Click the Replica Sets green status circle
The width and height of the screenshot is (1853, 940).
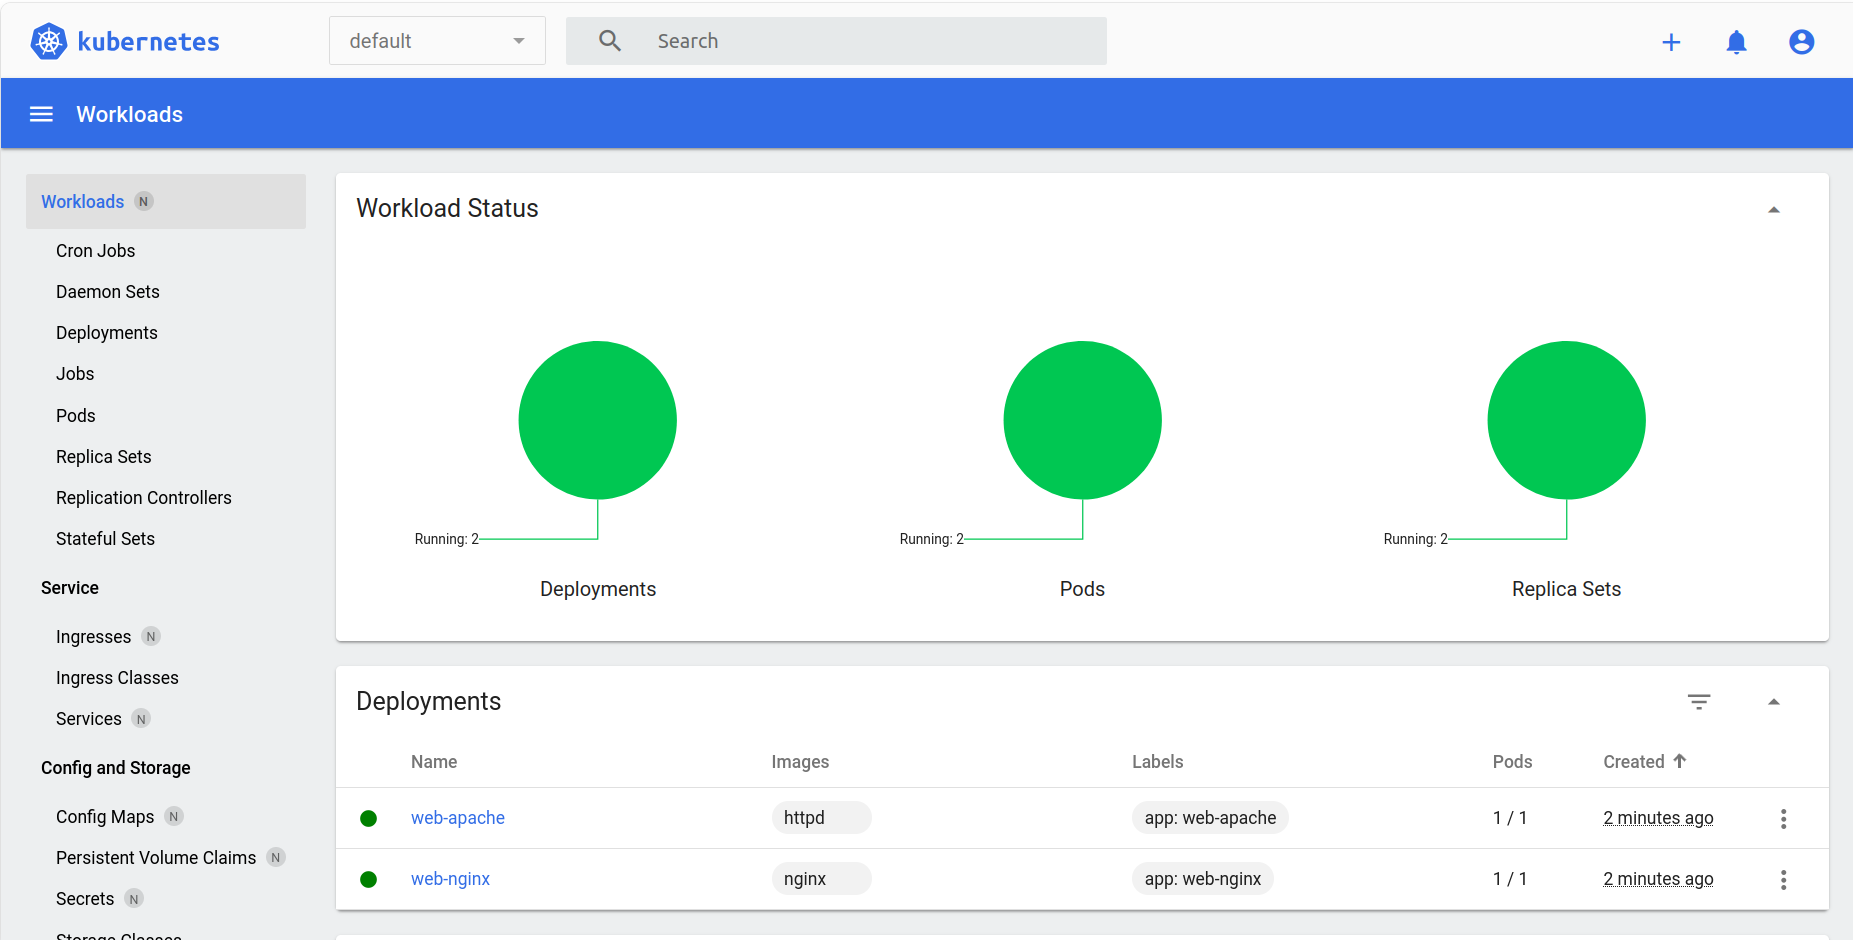click(x=1566, y=420)
